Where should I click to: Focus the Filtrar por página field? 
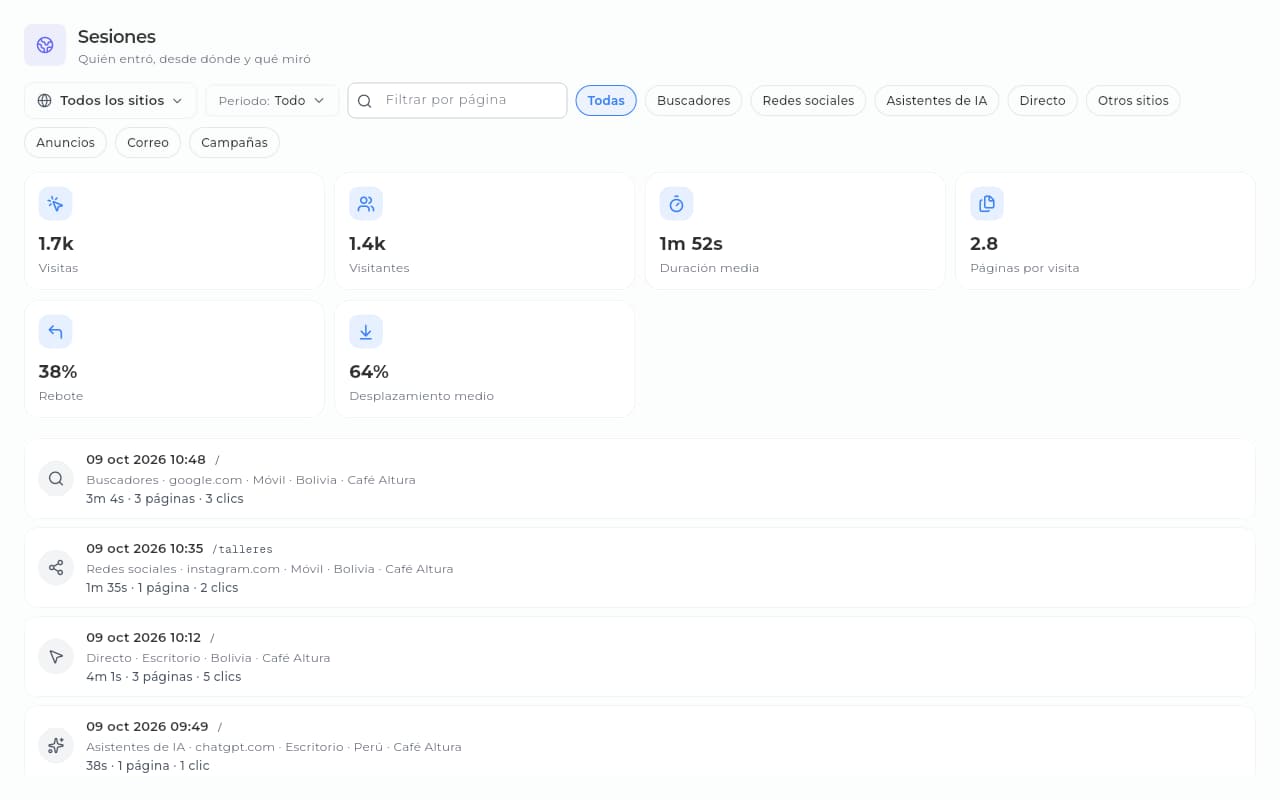(457, 101)
